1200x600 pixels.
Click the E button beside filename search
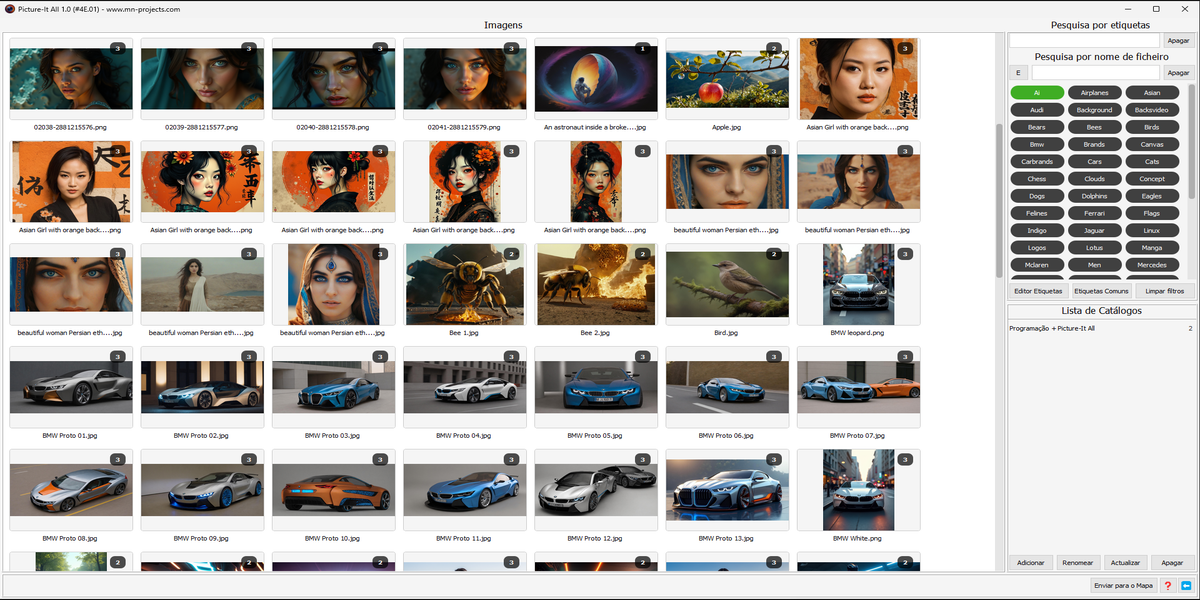click(x=1018, y=73)
